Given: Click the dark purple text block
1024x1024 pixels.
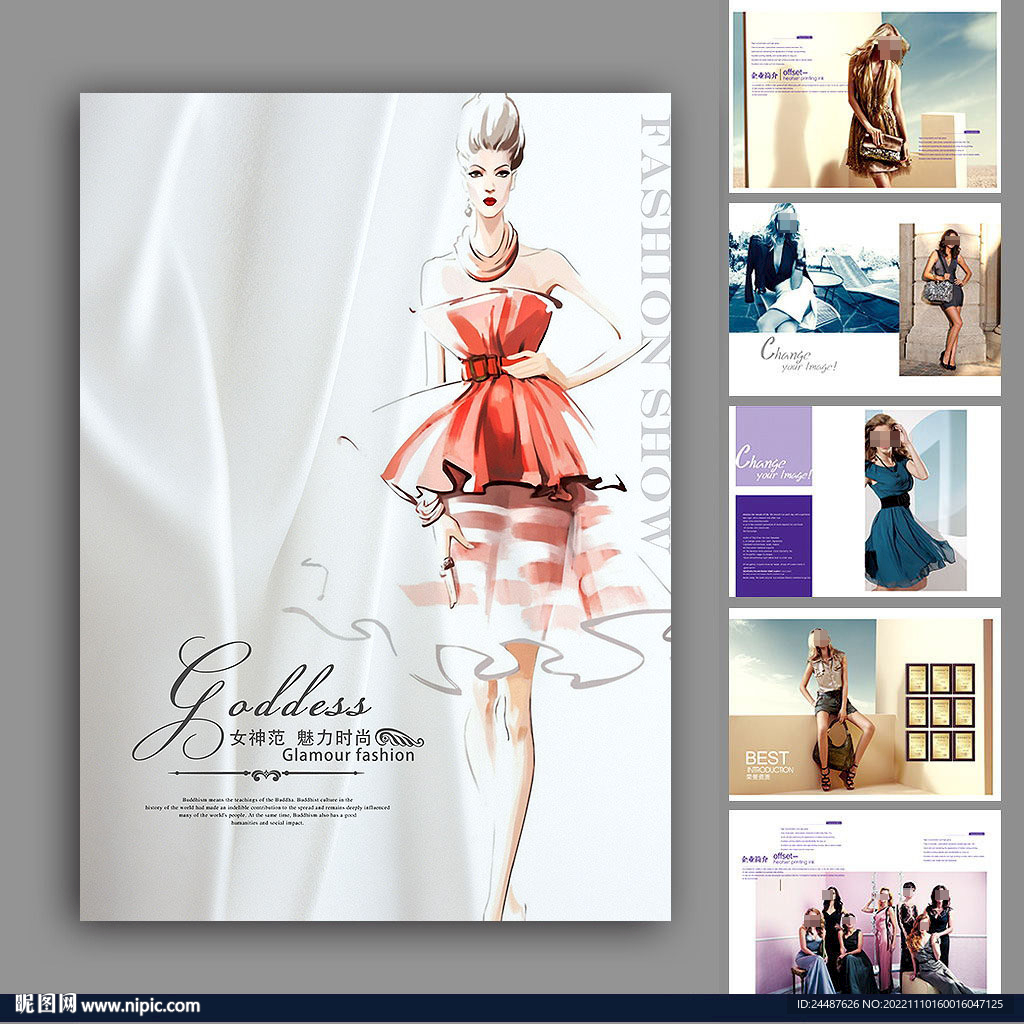Looking at the screenshot, I should click(774, 545).
